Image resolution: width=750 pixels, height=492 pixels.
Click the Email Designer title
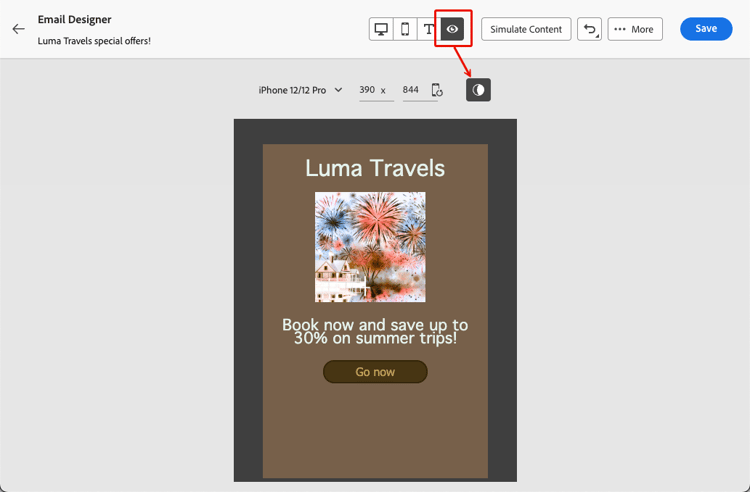75,20
